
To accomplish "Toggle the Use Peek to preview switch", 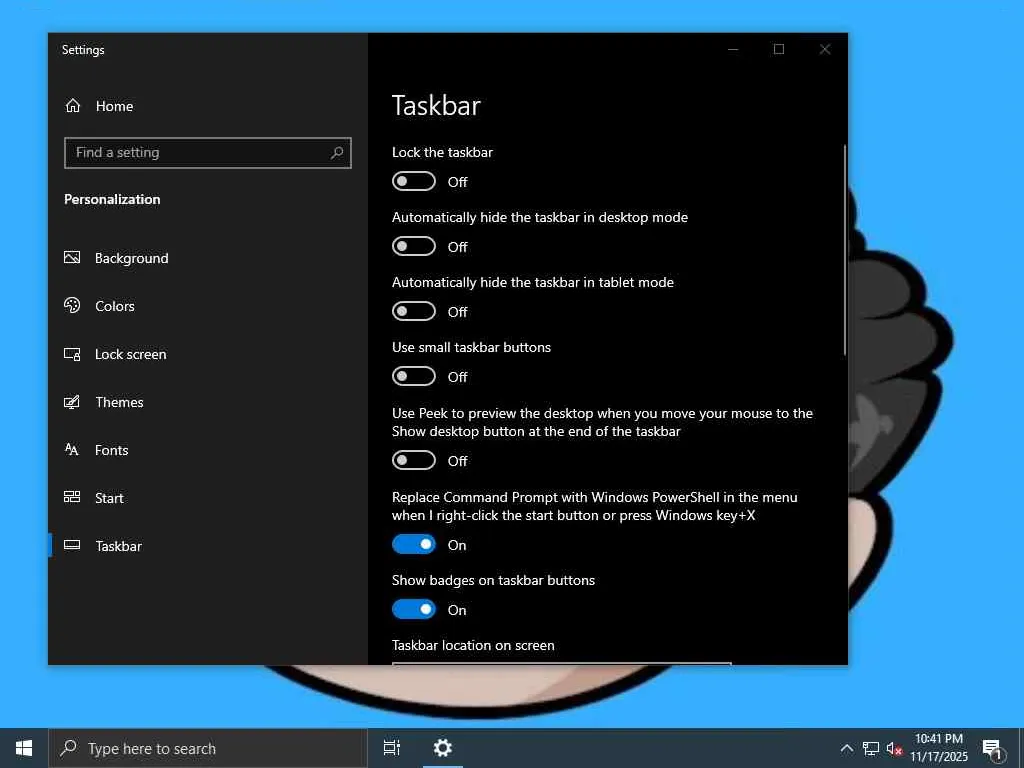I will (414, 460).
